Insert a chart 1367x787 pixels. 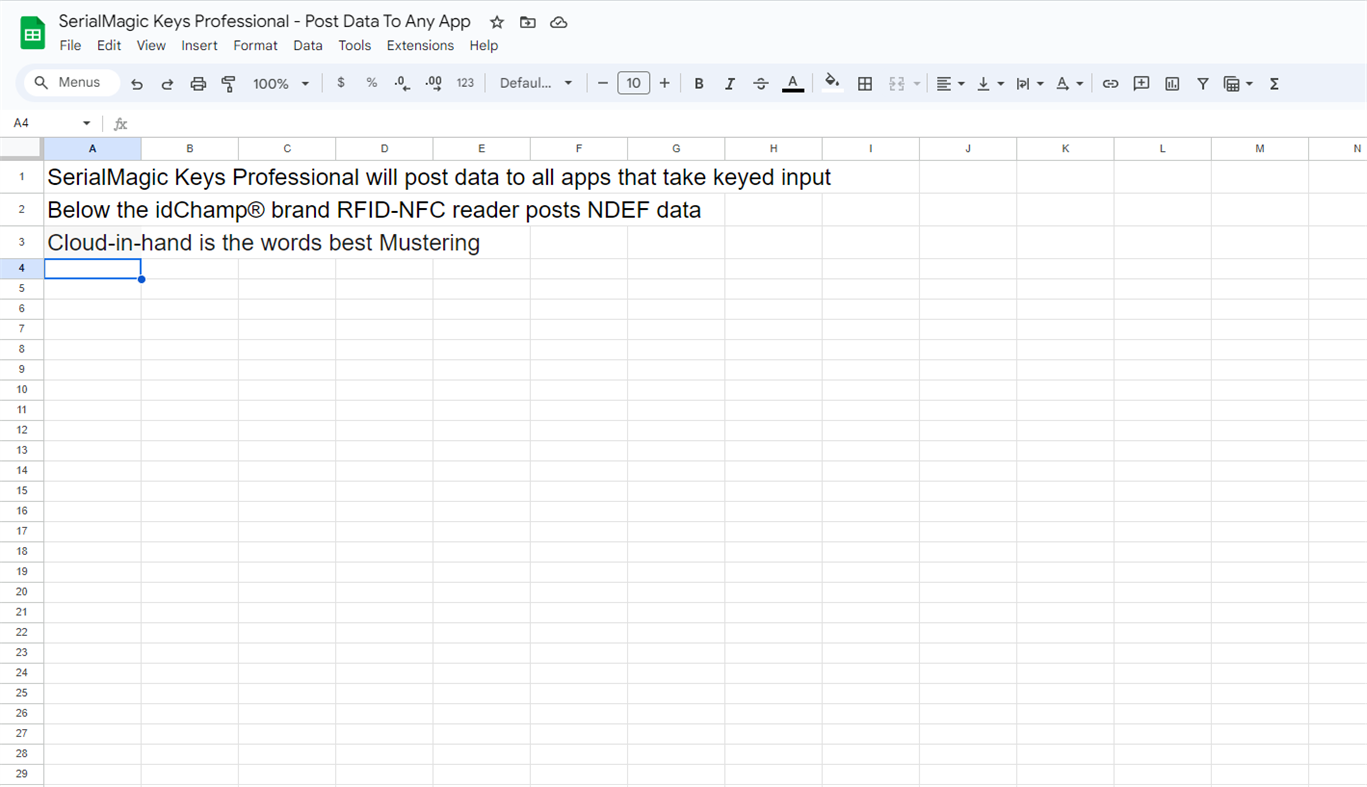coord(1172,84)
